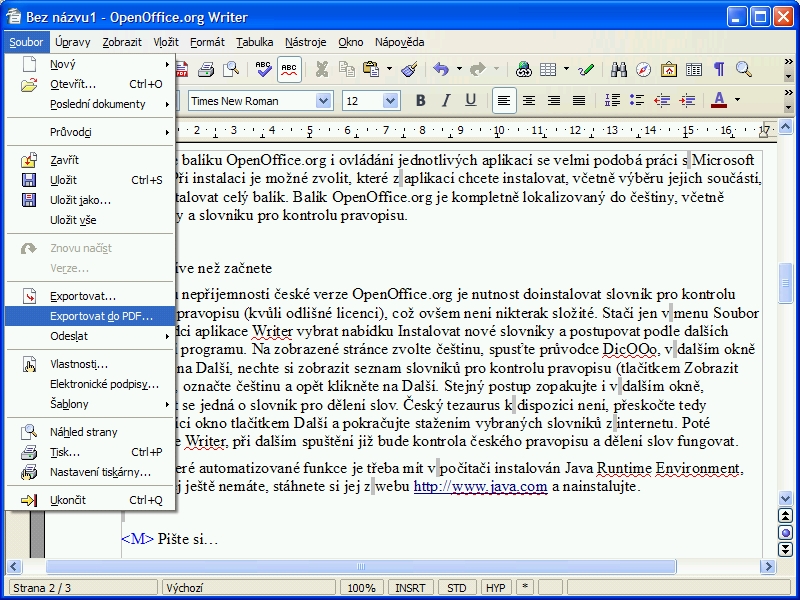The height and width of the screenshot is (600, 800).
Task: Click the 100% zoom status field
Action: coord(361,588)
